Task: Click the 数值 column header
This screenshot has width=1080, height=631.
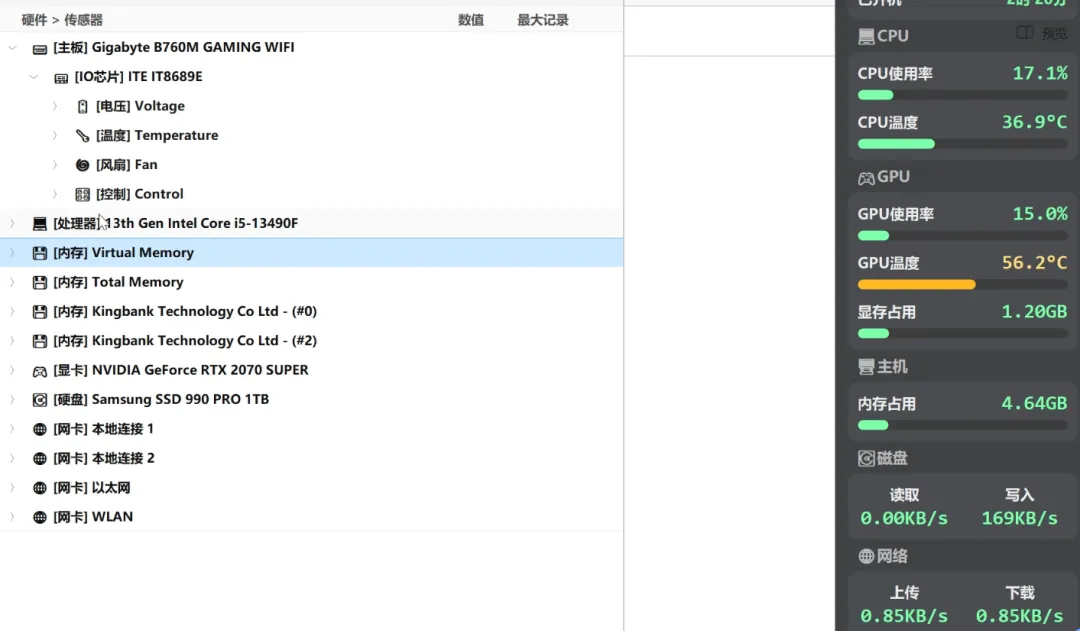Action: [471, 20]
